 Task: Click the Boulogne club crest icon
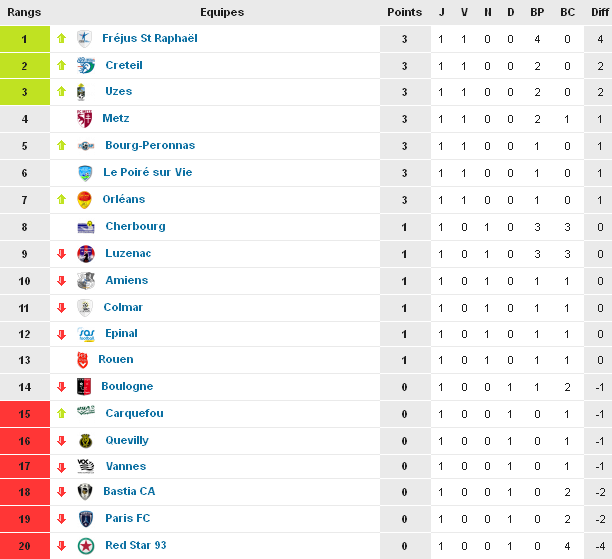point(84,387)
